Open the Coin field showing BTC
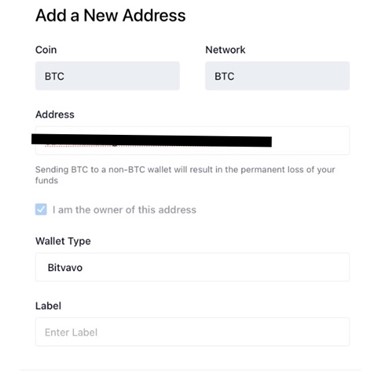Viewport: 387px width, 377px height. pos(107,76)
